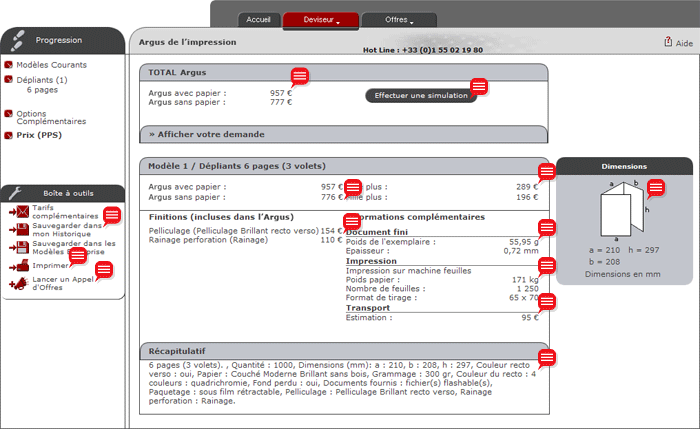Image resolution: width=700 pixels, height=429 pixels.
Task: Click the '957 €' value in TOTAL Argus
Action: 281,93
